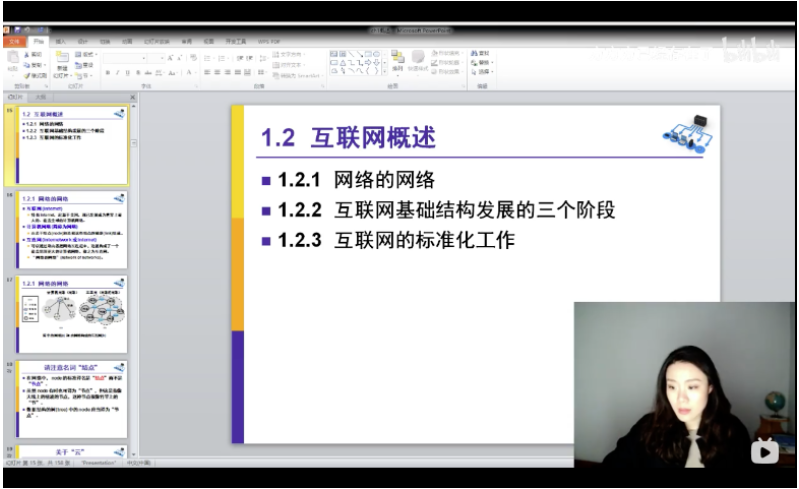Click the Find binoculars icon
The image size is (799, 489).
pyautogui.click(x=474, y=53)
